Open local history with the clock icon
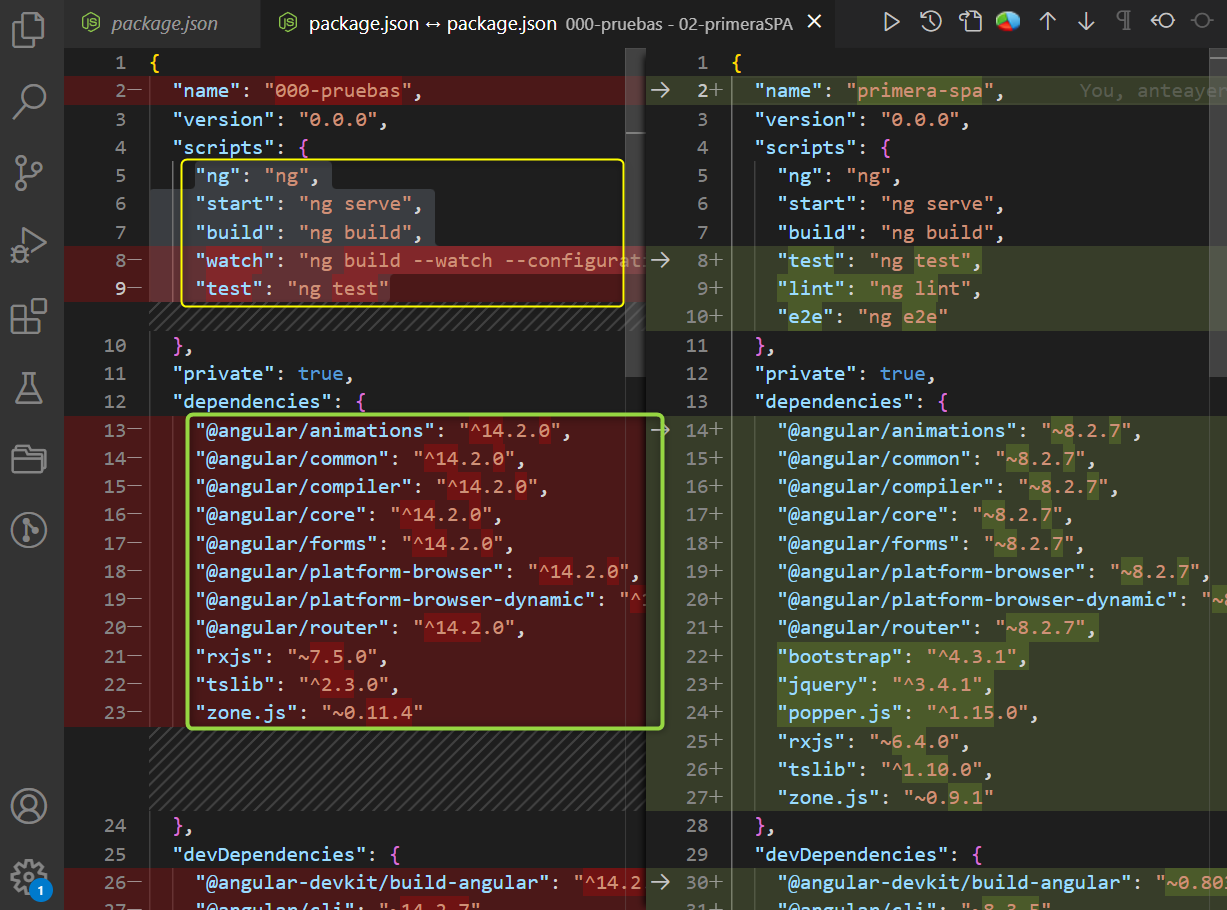The width and height of the screenshot is (1227, 910). click(x=930, y=20)
